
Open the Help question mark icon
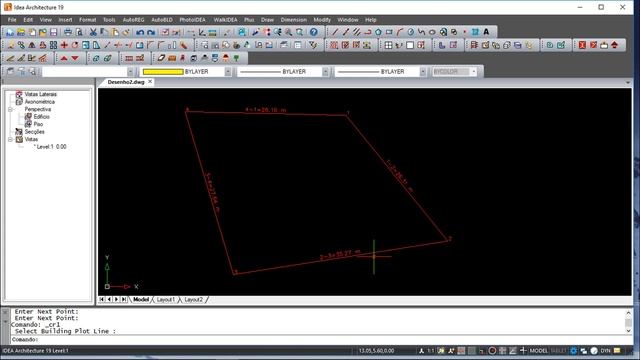point(313,32)
